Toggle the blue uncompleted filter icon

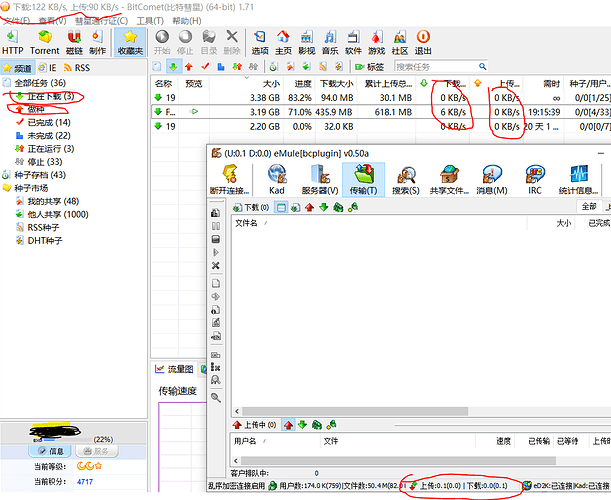tap(221, 67)
